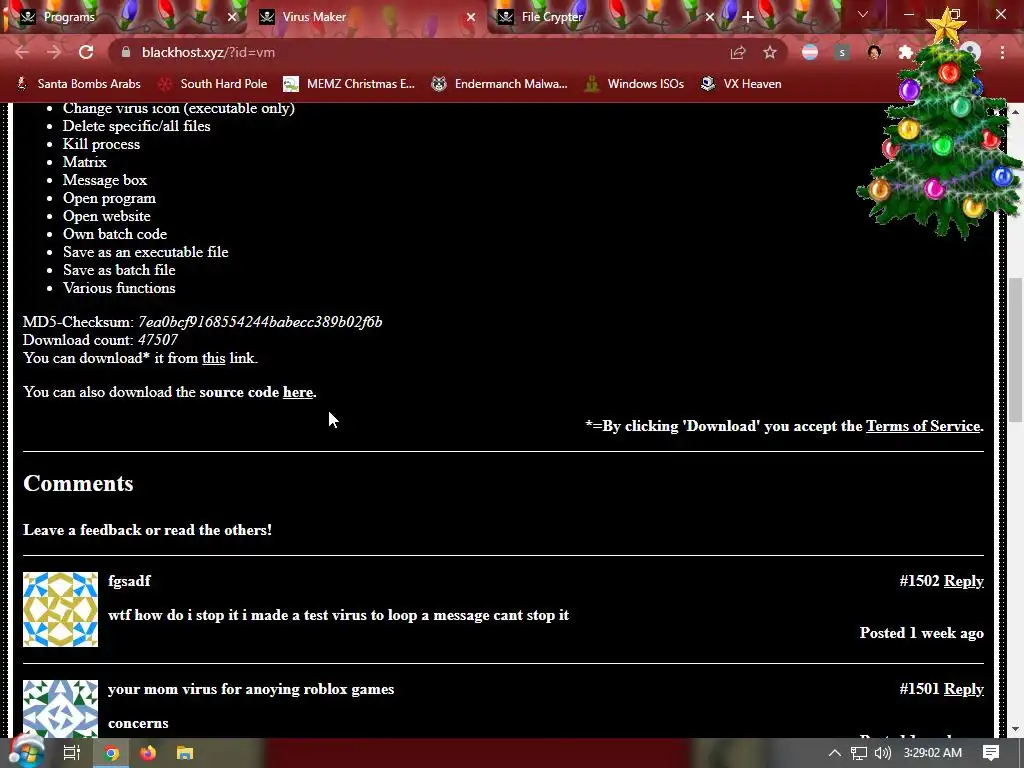
Task: Open the Windows Start menu
Action: click(26, 752)
